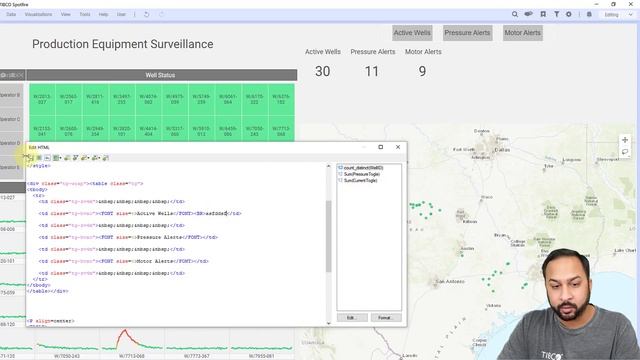Click scroll-up arrow of HTML editor
This screenshot has height=360, width=640.
click(329, 167)
